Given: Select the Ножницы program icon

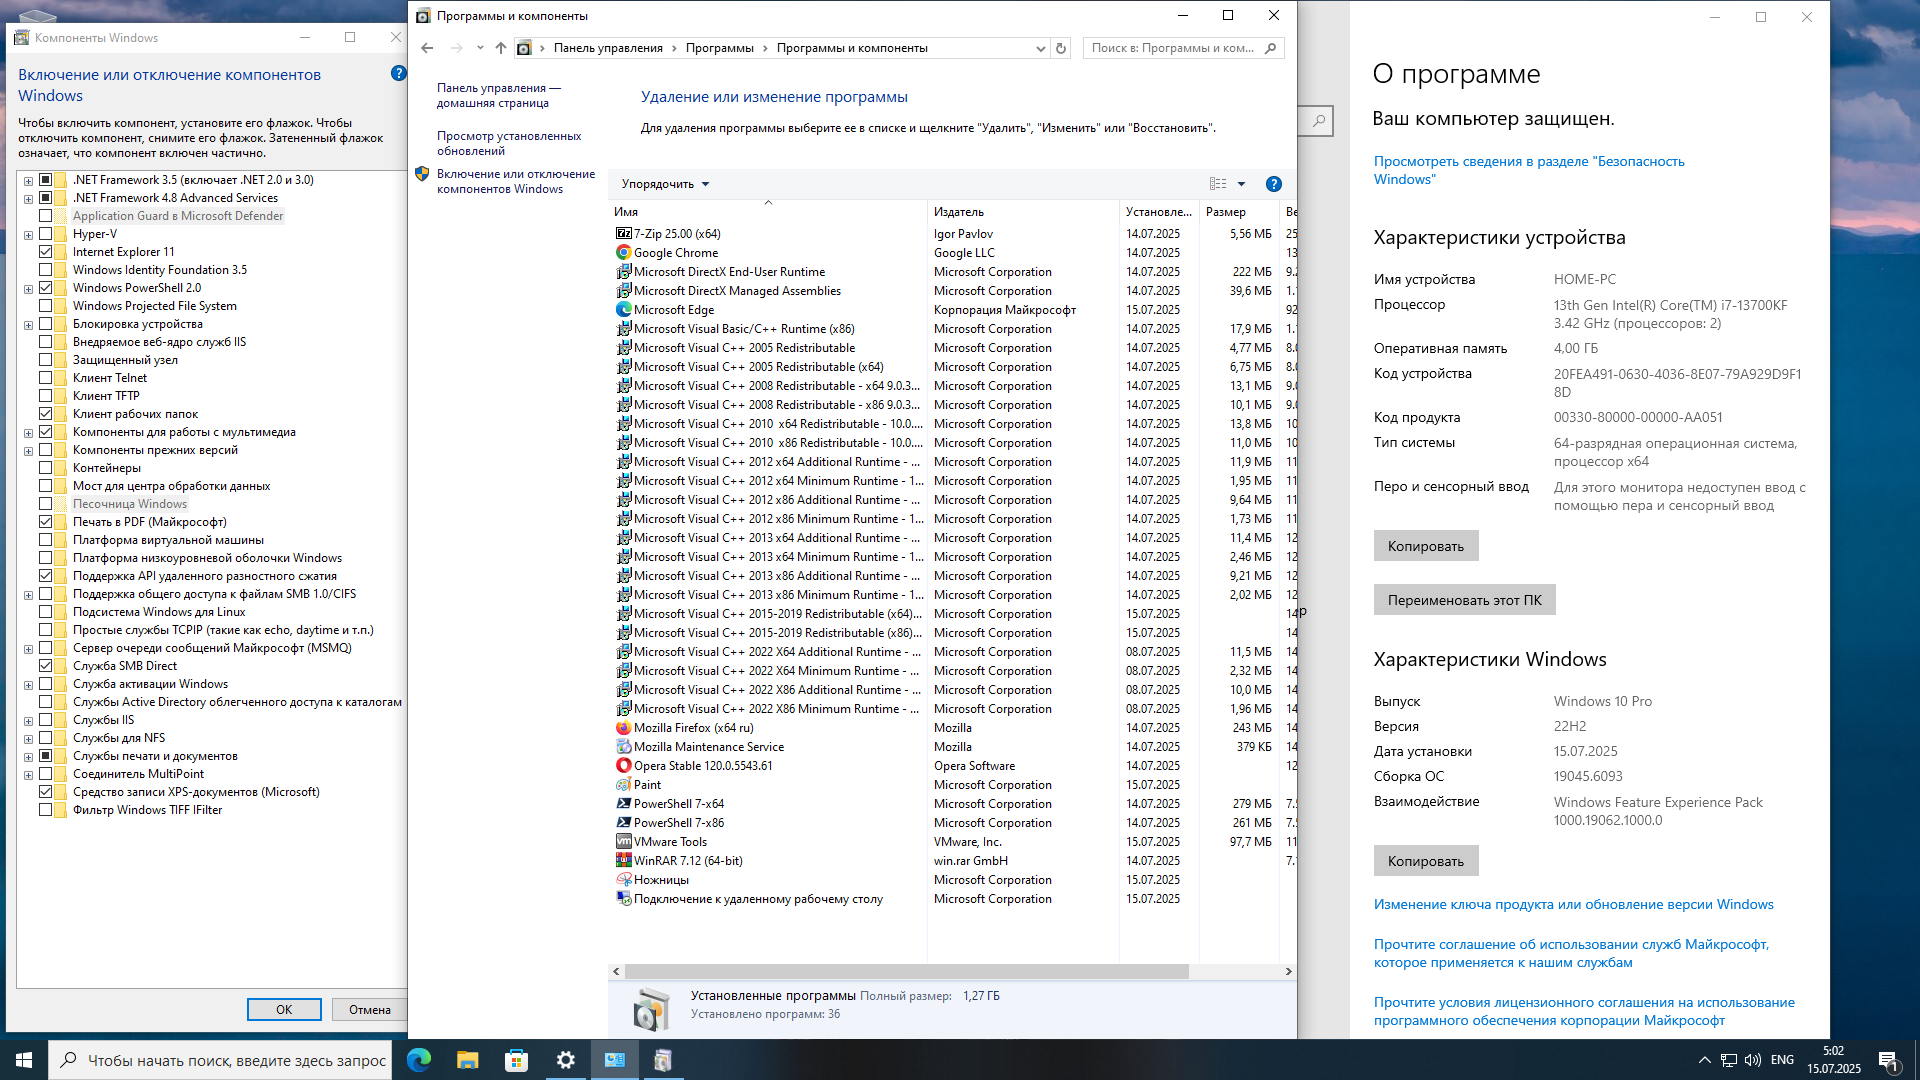Looking at the screenshot, I should 624,880.
